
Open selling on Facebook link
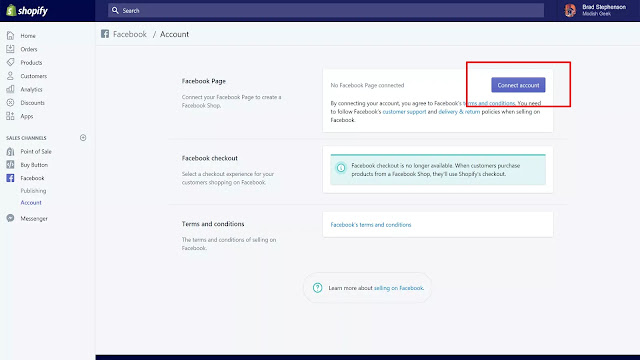click(398, 288)
